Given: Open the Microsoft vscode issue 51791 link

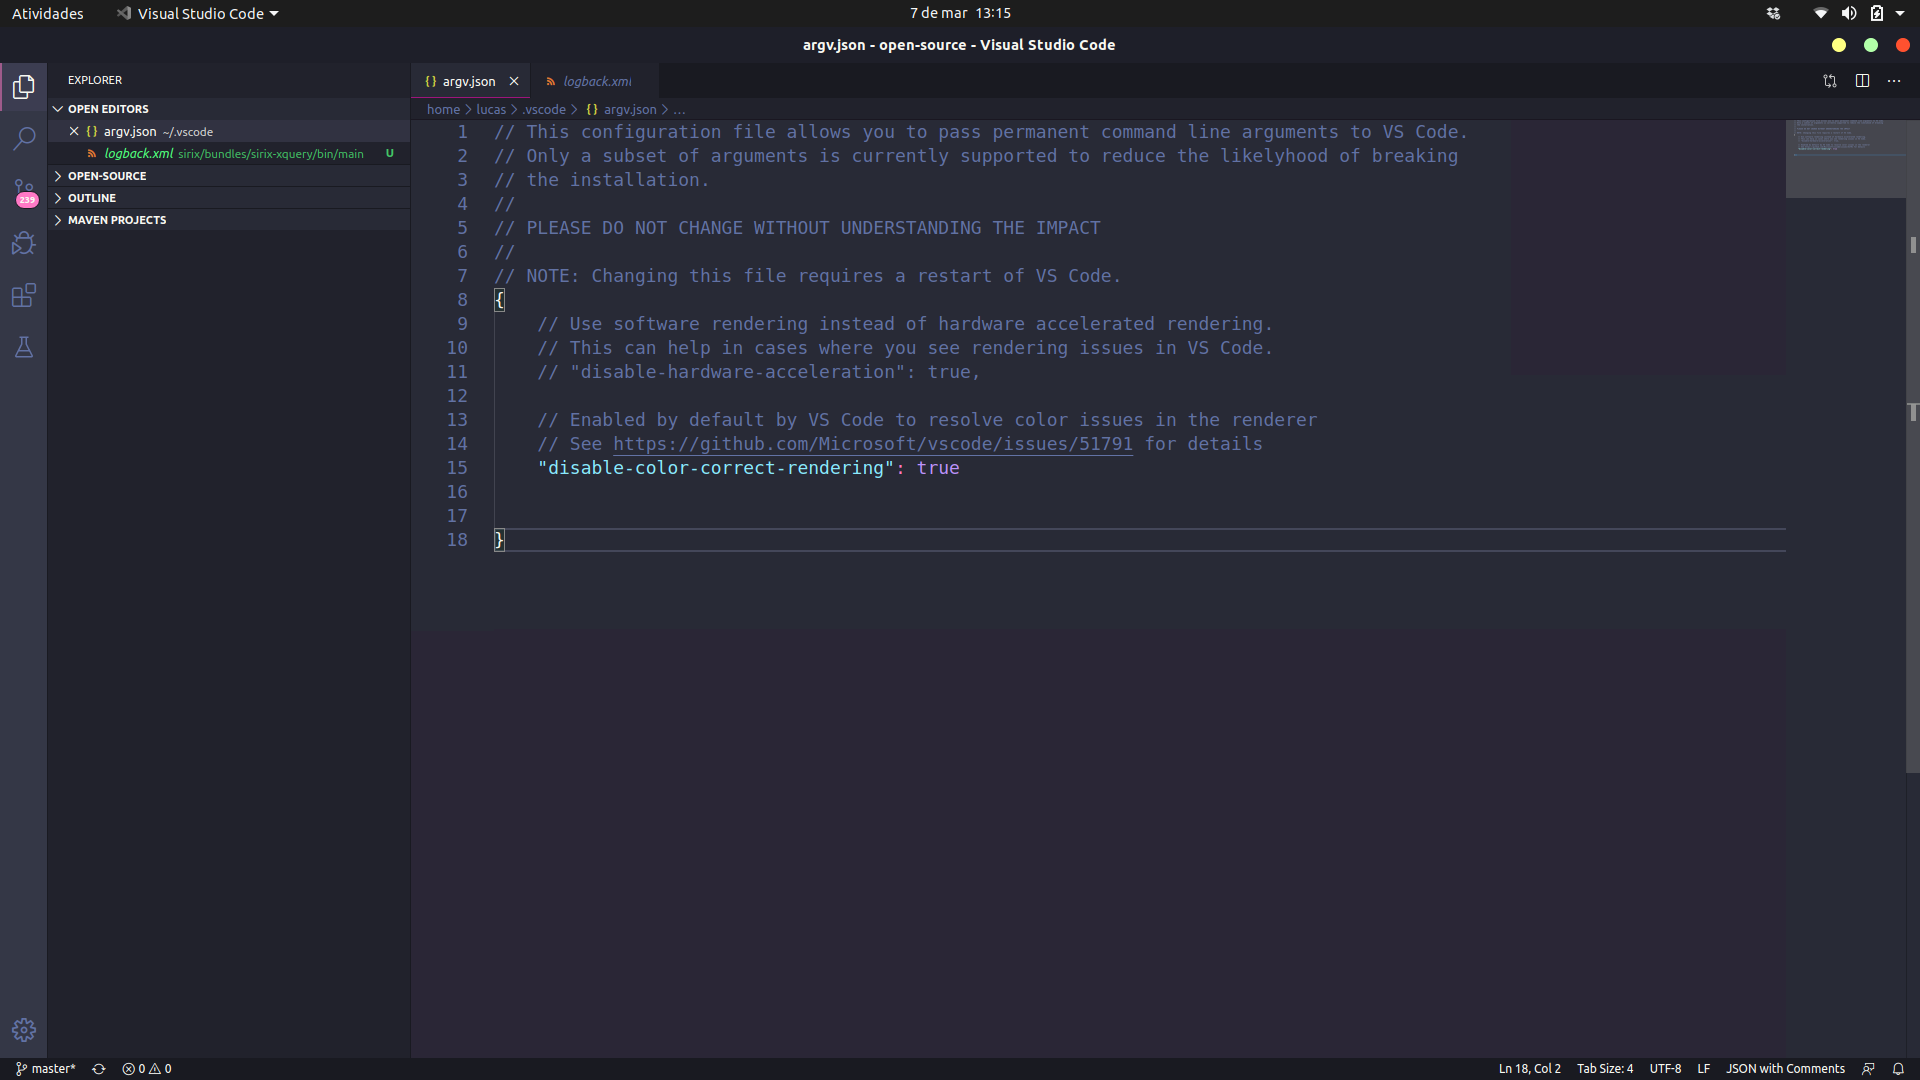Looking at the screenshot, I should click(873, 444).
